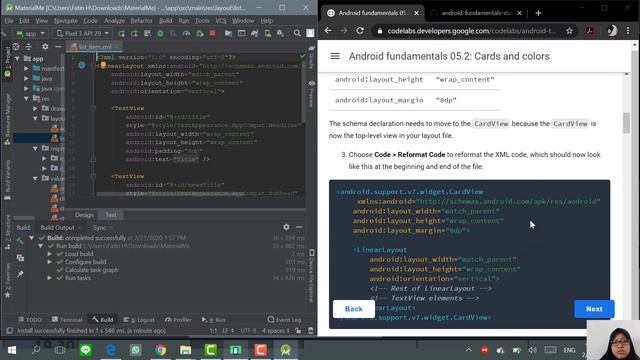Click the hamburger menu on the codelab page

coord(335,56)
